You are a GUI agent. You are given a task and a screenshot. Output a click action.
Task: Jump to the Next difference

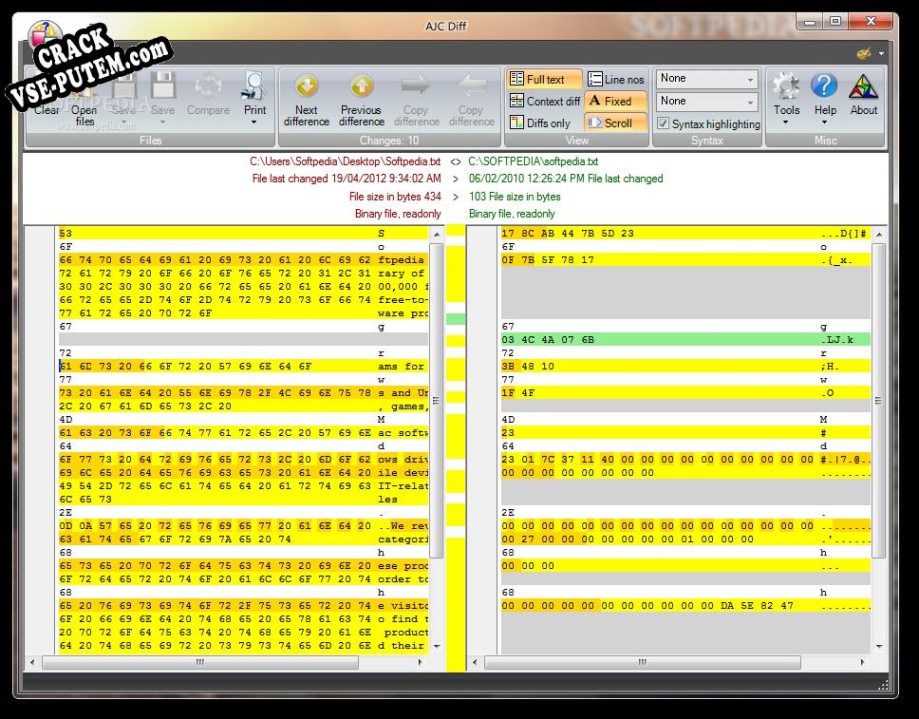[x=306, y=88]
